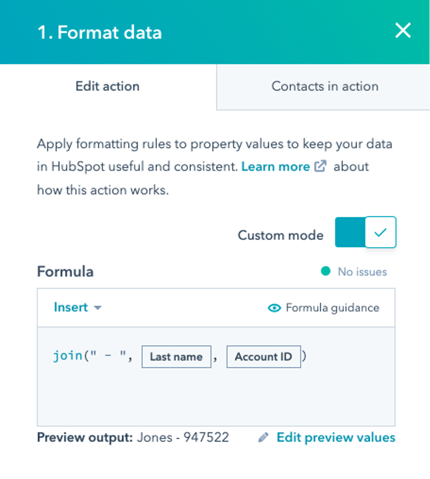Click the Insert dropdown caret arrow

[97, 308]
